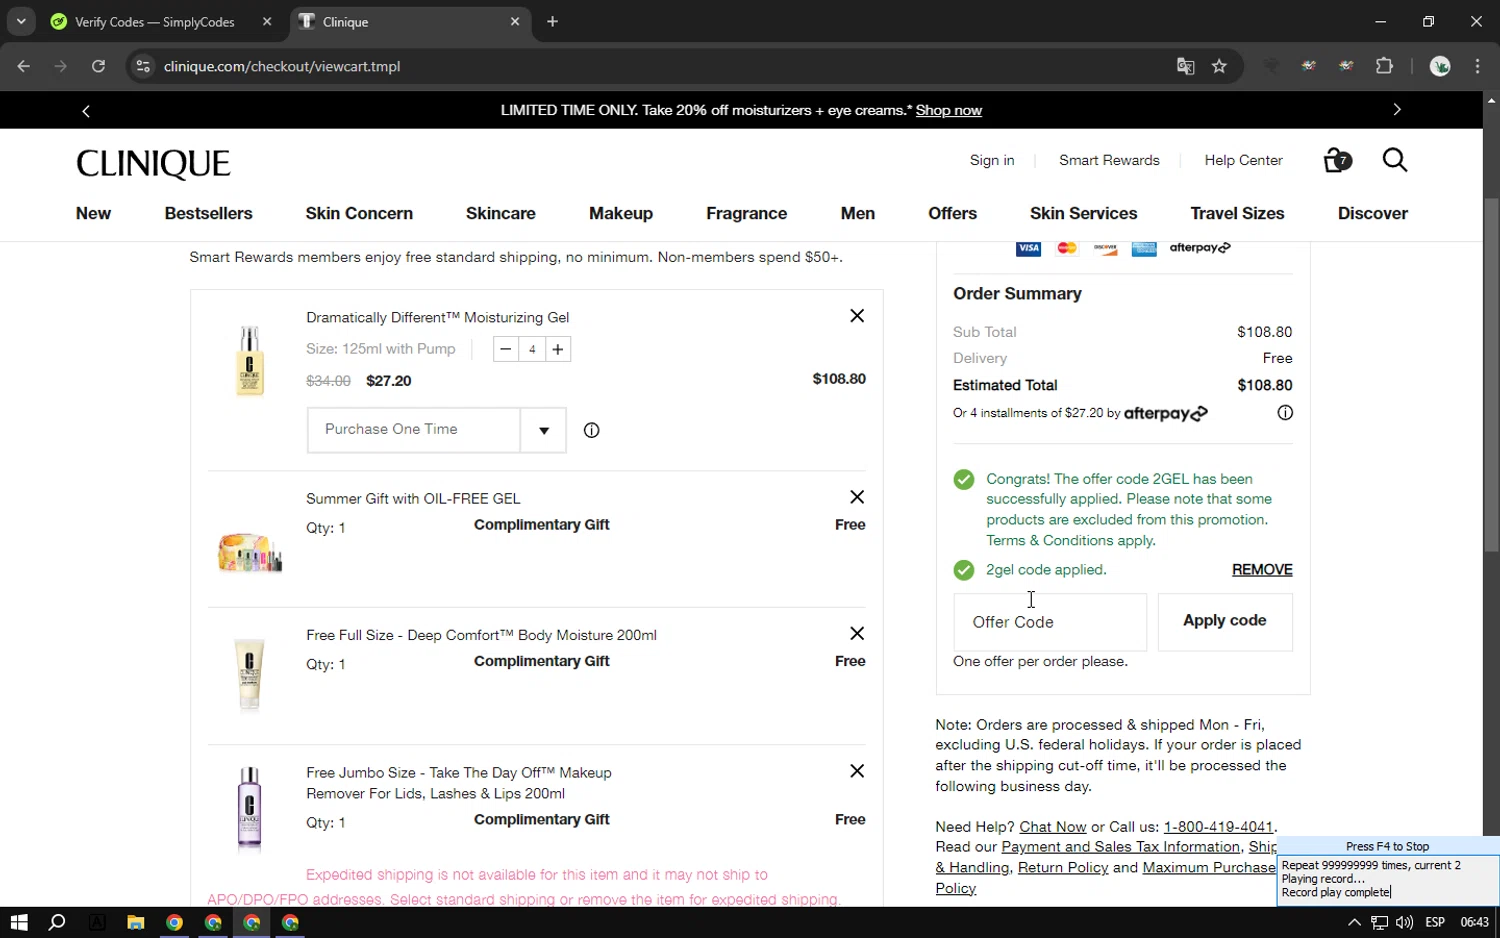Decrease moisturizing gel quantity
This screenshot has height=938, width=1500.
pos(506,349)
